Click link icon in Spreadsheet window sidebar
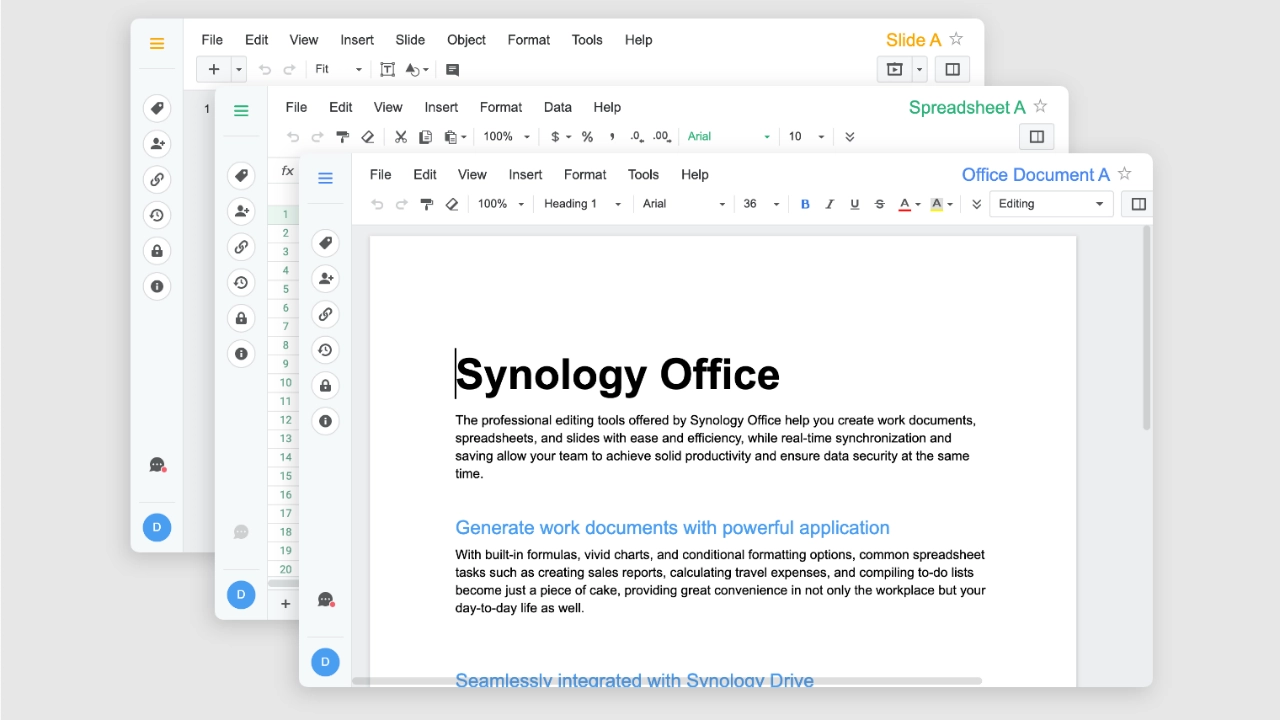Image resolution: width=1280 pixels, height=720 pixels. [241, 247]
